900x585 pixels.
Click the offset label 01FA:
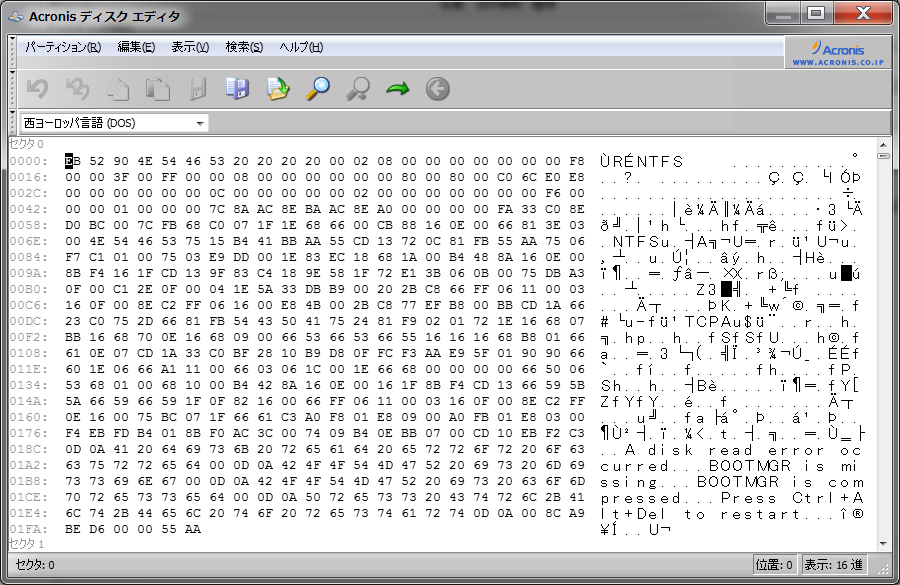coord(29,529)
